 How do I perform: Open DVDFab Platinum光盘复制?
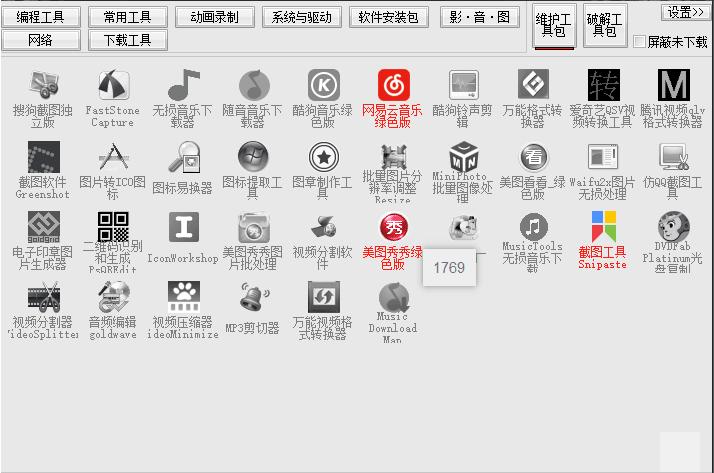click(674, 227)
